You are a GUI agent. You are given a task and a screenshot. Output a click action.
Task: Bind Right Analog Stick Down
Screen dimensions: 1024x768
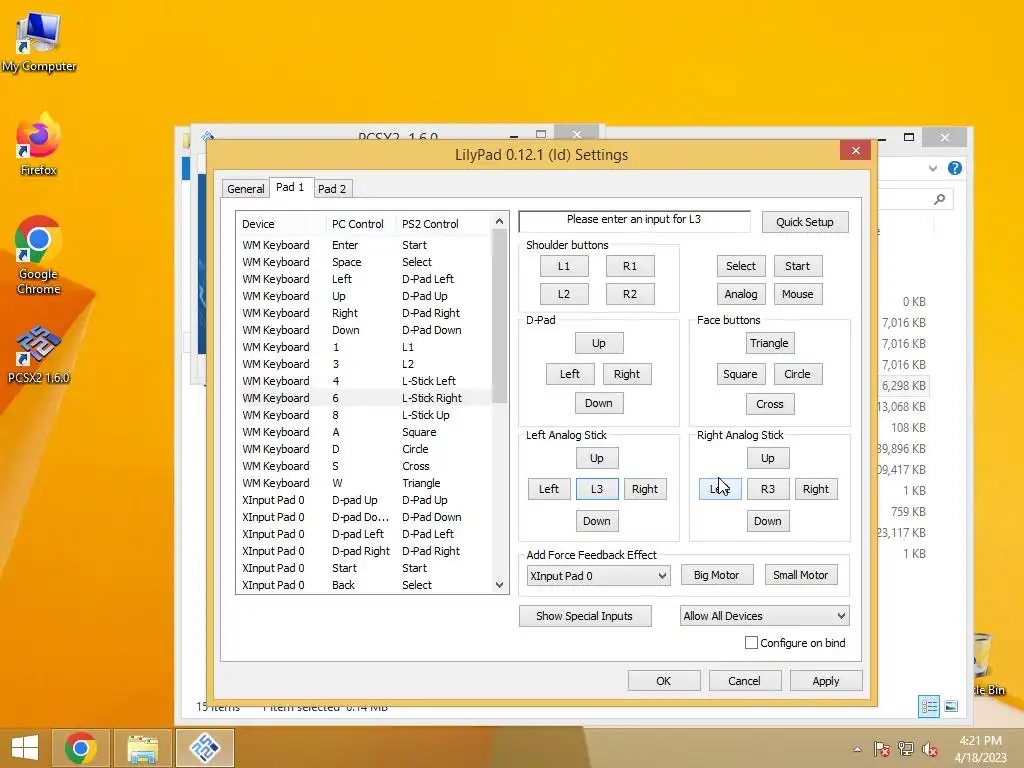(x=768, y=521)
